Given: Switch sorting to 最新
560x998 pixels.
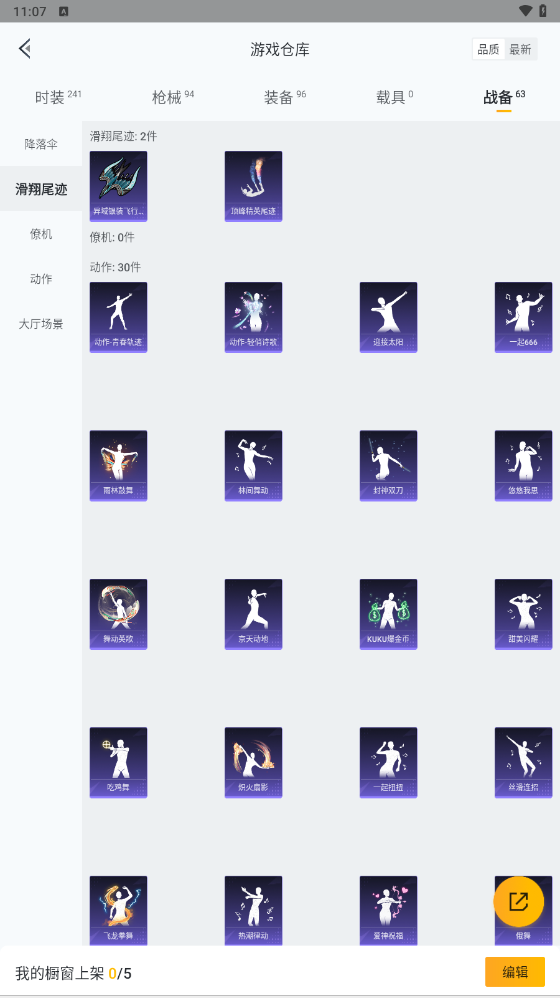Looking at the screenshot, I should (x=521, y=49).
